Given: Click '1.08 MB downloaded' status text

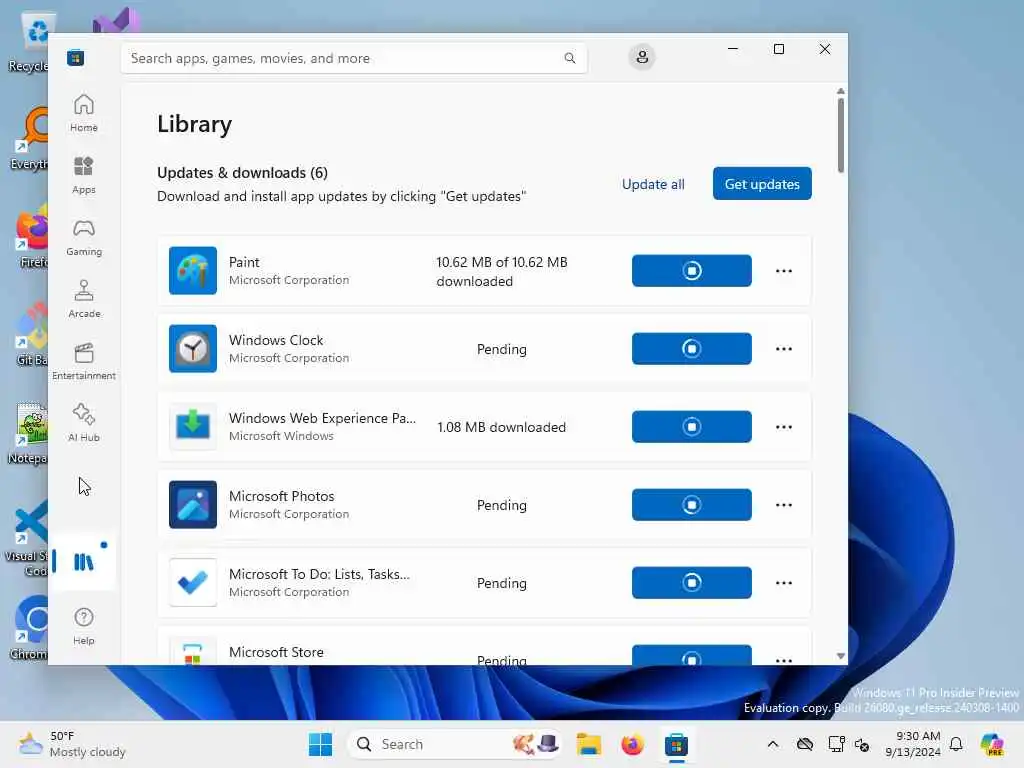Looking at the screenshot, I should (502, 427).
